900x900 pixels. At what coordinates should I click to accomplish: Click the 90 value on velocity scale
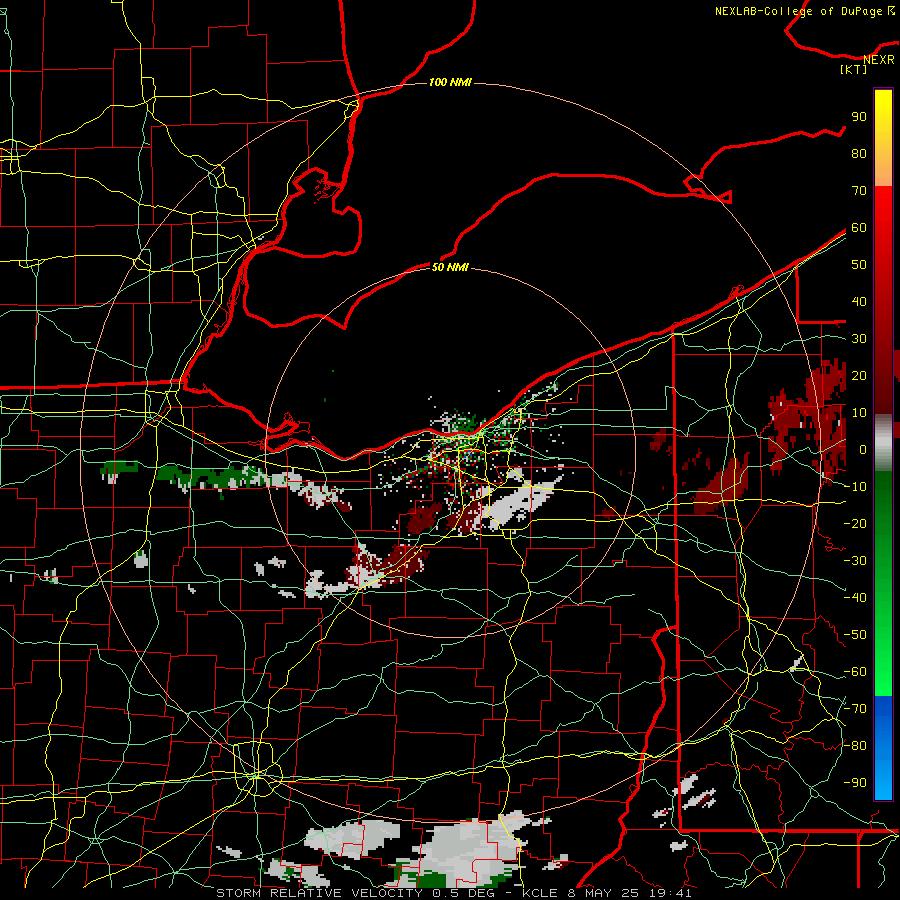tap(859, 117)
